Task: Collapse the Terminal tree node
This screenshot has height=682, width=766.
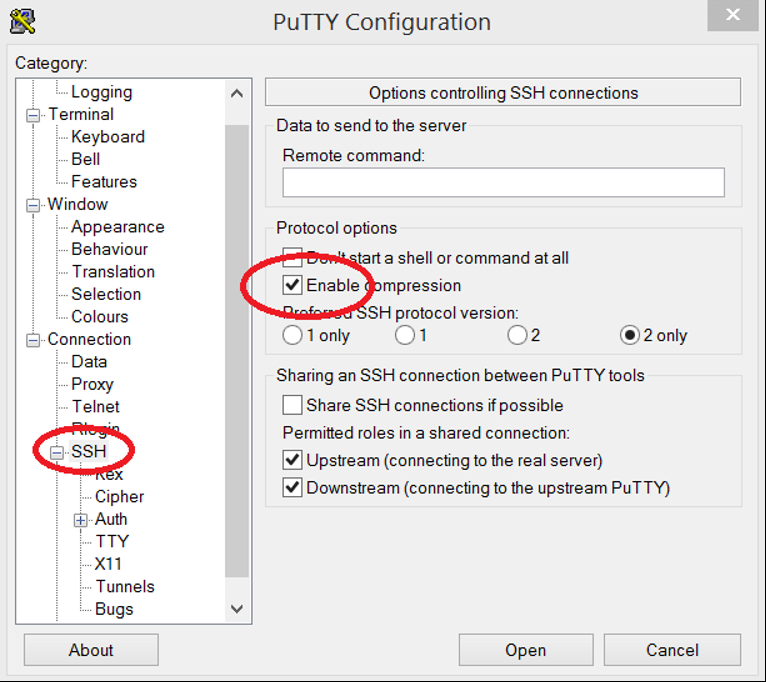Action: (x=33, y=115)
